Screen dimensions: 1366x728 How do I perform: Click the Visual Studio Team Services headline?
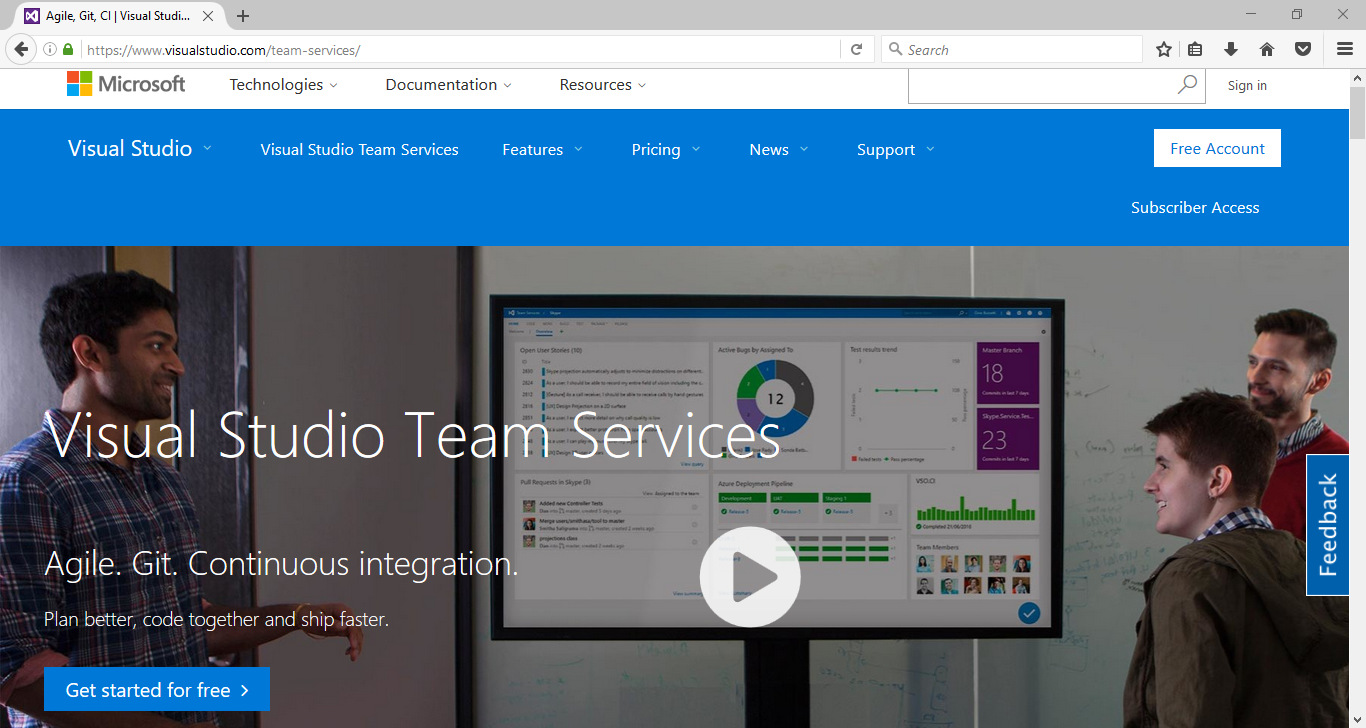(x=413, y=436)
